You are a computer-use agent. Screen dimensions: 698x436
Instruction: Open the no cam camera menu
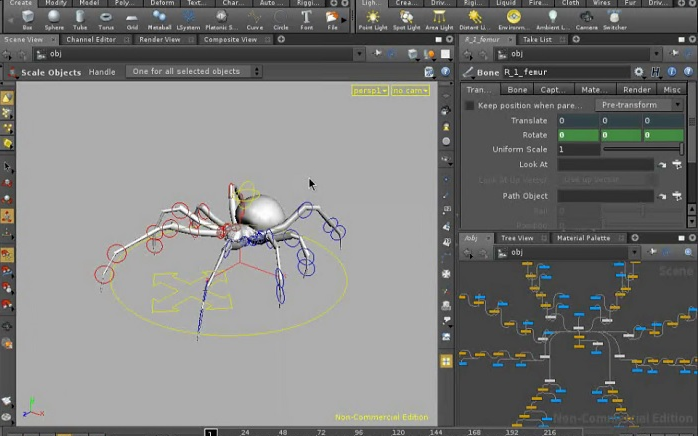[410, 91]
